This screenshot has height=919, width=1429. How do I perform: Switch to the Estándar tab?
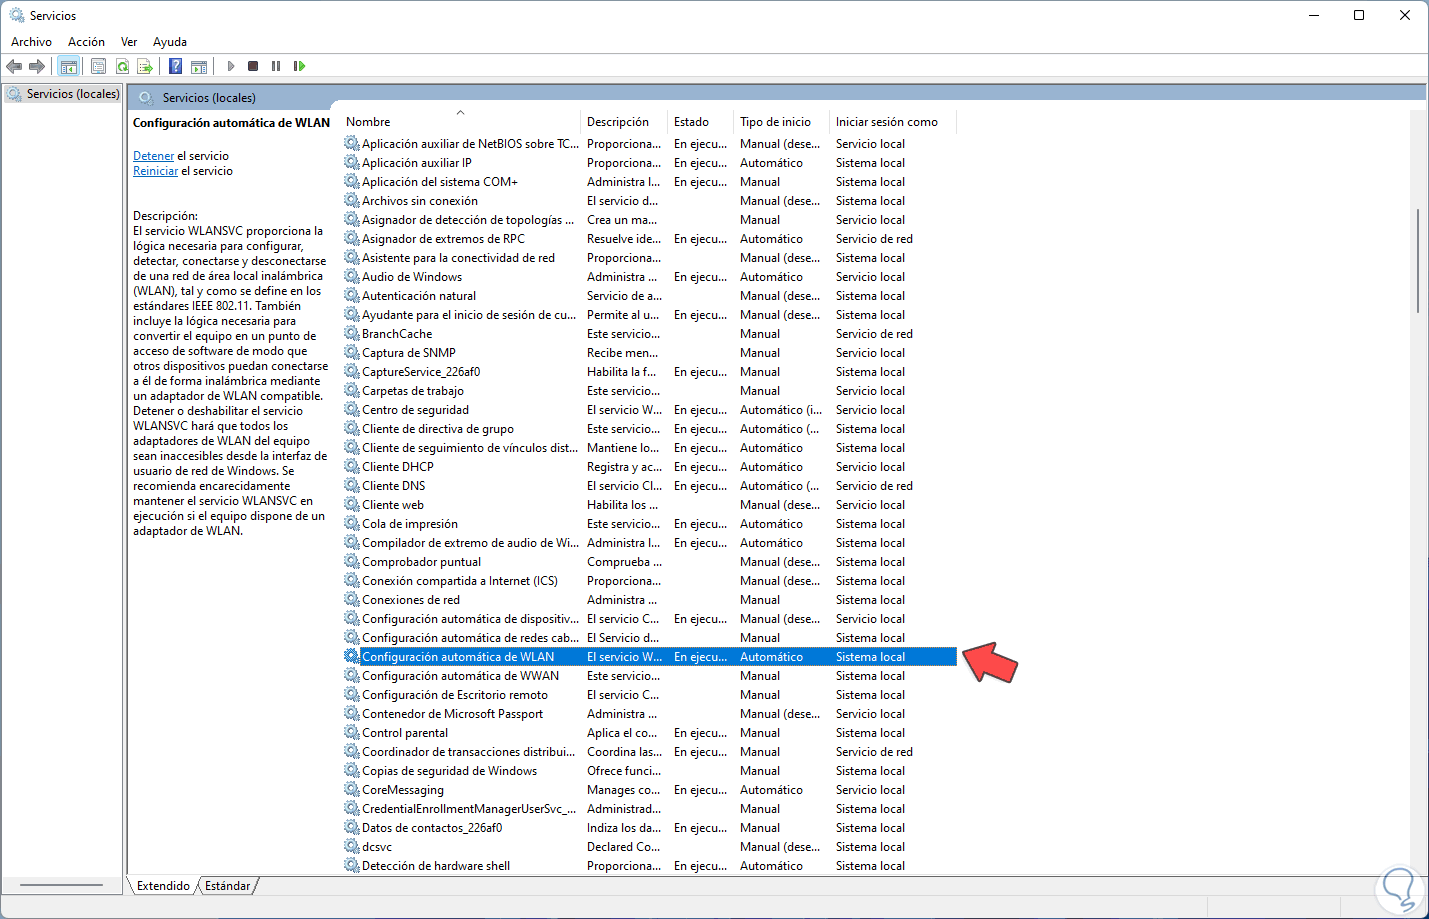coord(228,886)
